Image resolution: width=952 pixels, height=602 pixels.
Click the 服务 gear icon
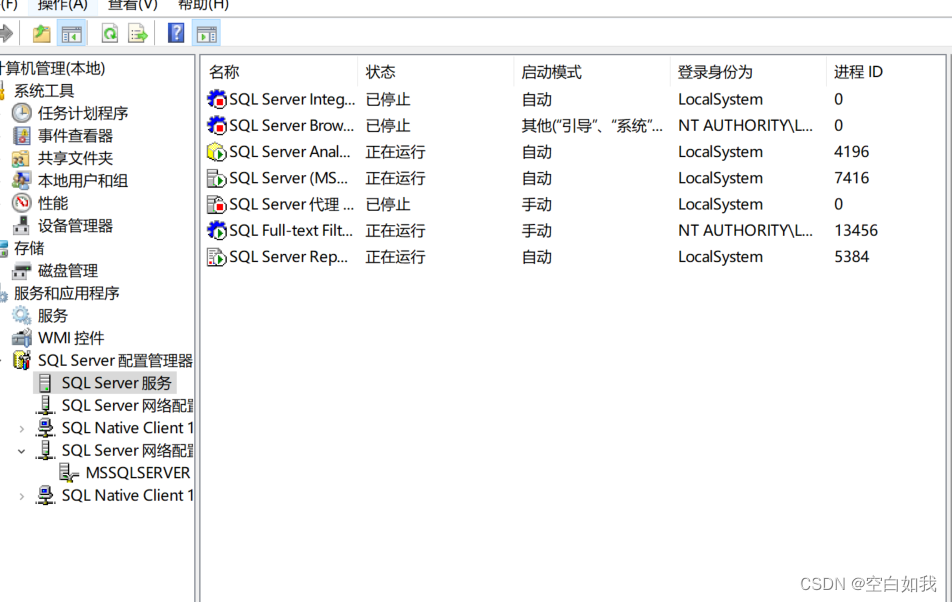21,316
